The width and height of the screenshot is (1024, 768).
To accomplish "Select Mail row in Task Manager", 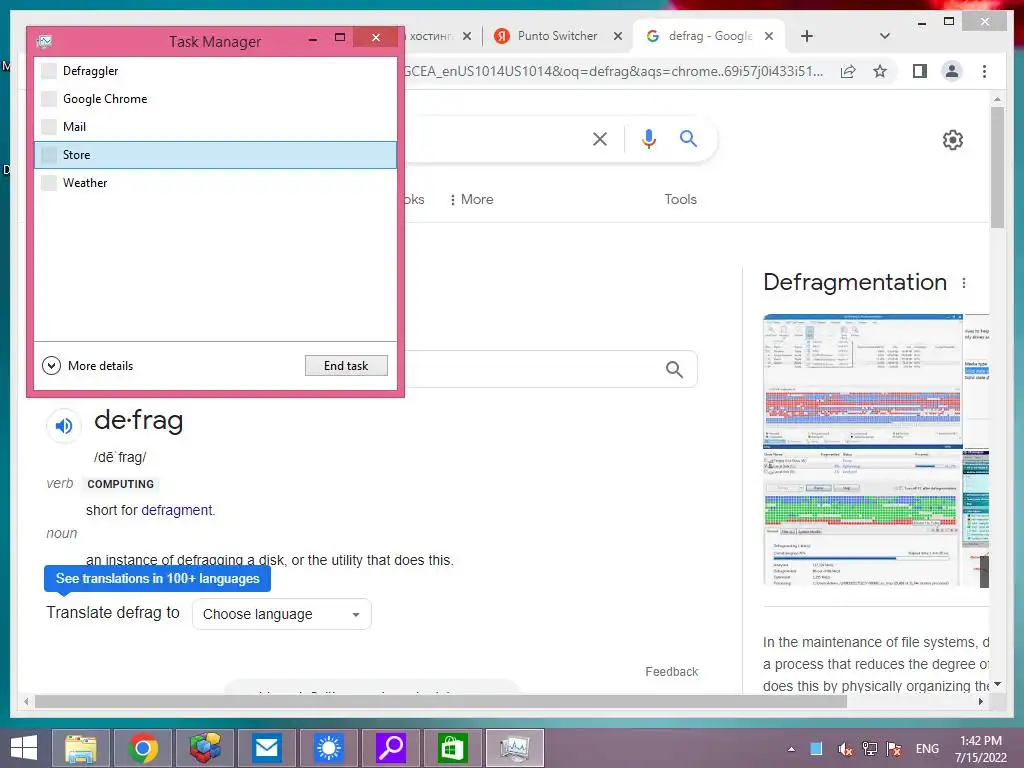I will [x=215, y=127].
